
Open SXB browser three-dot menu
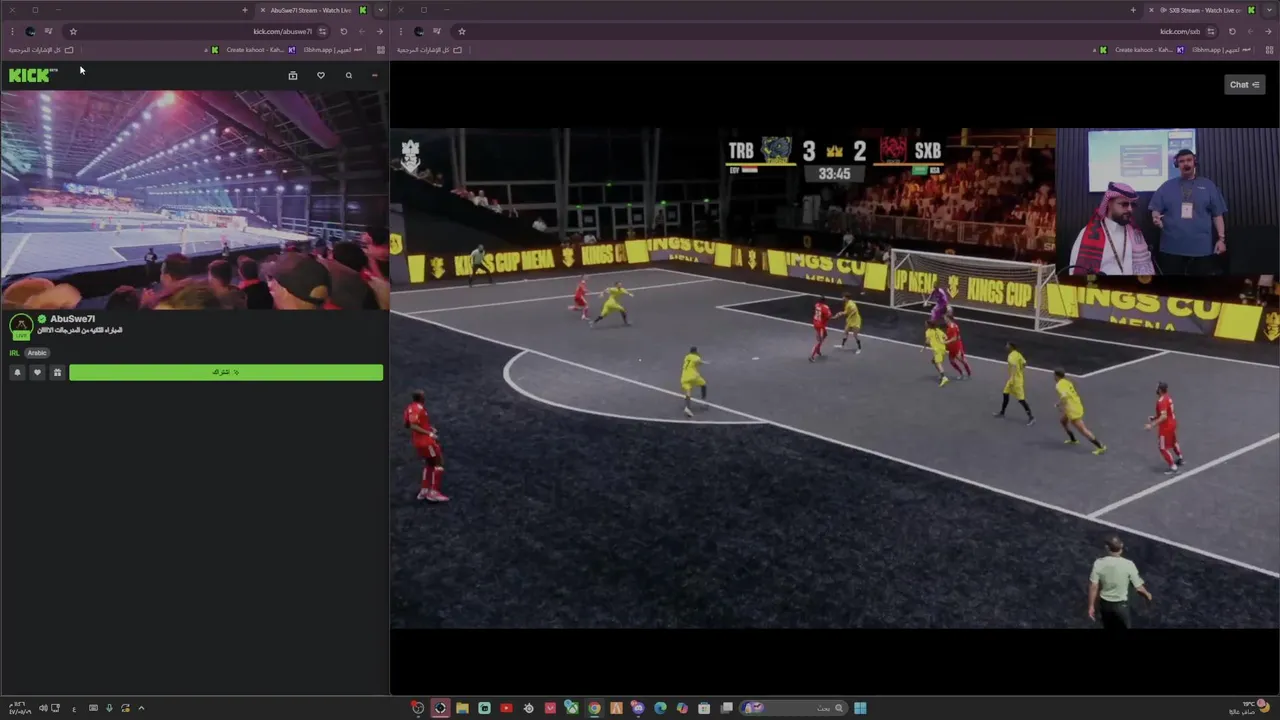pos(399,31)
